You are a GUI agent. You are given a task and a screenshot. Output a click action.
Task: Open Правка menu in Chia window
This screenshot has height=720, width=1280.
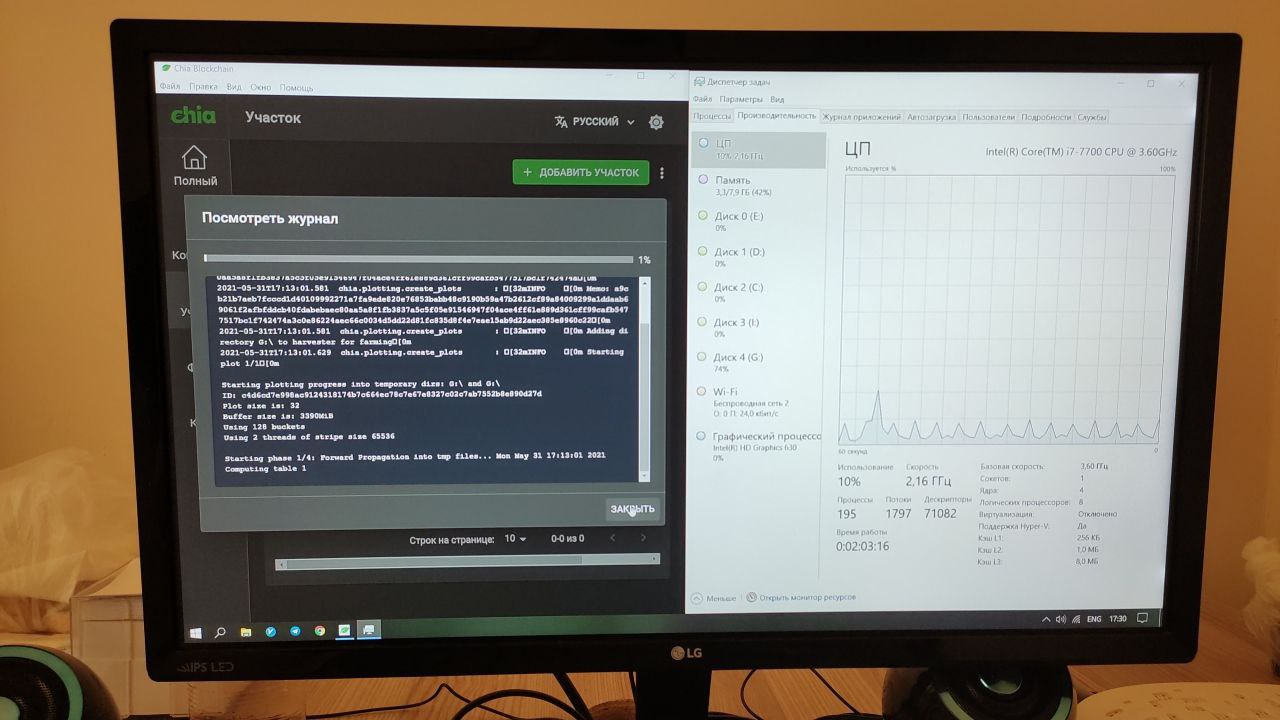(203, 87)
